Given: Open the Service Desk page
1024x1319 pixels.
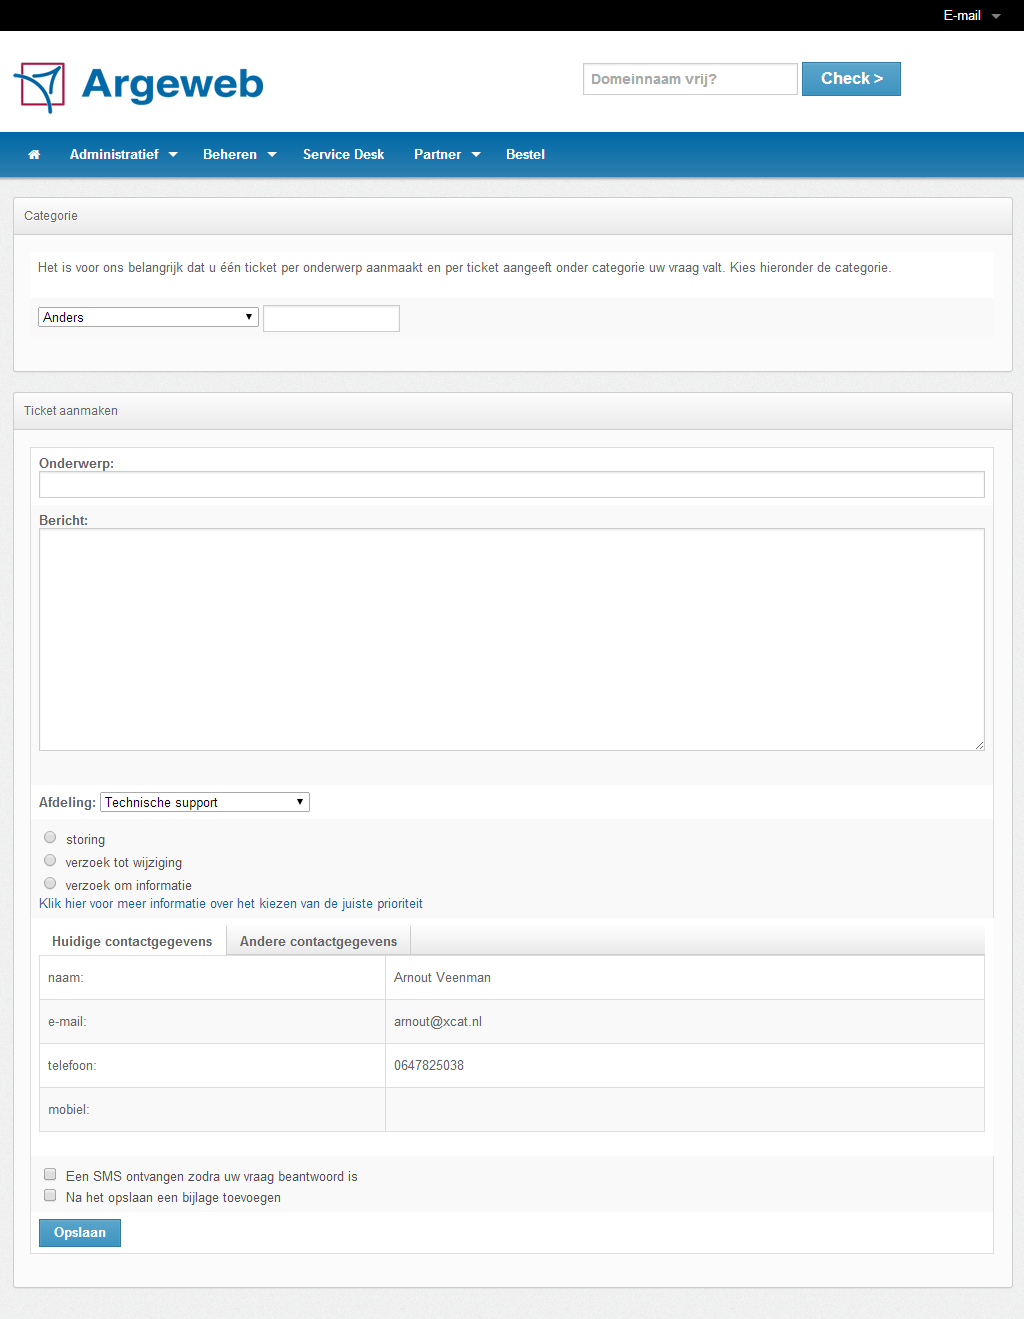Looking at the screenshot, I should (x=343, y=155).
